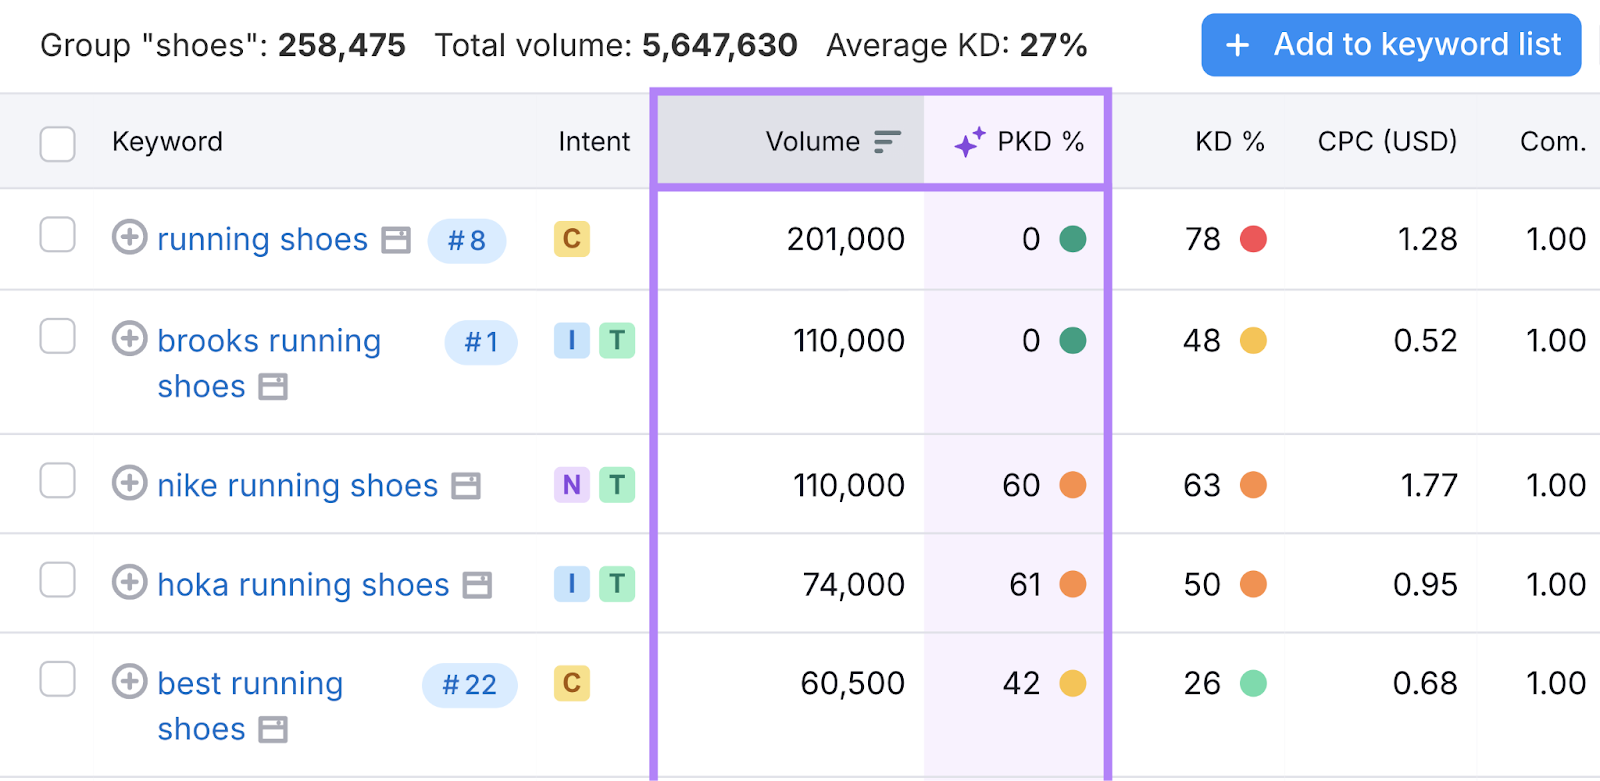
Task: Click the PKD value 61
Action: coord(1025,584)
